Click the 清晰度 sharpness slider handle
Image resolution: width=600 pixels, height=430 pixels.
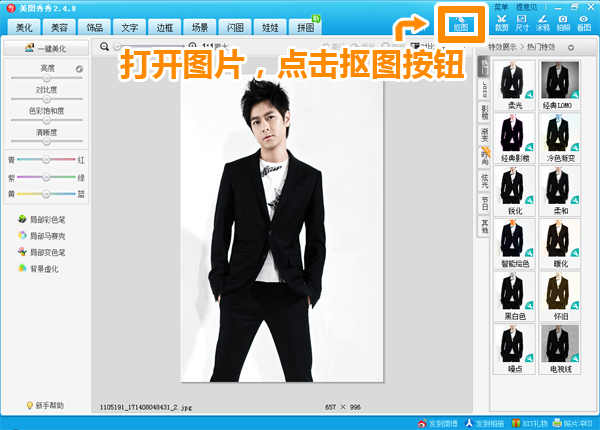(x=47, y=142)
